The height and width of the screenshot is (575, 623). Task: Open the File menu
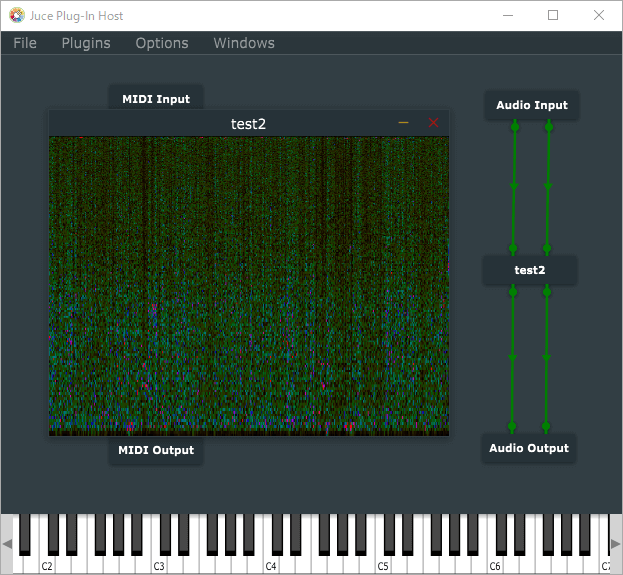25,43
